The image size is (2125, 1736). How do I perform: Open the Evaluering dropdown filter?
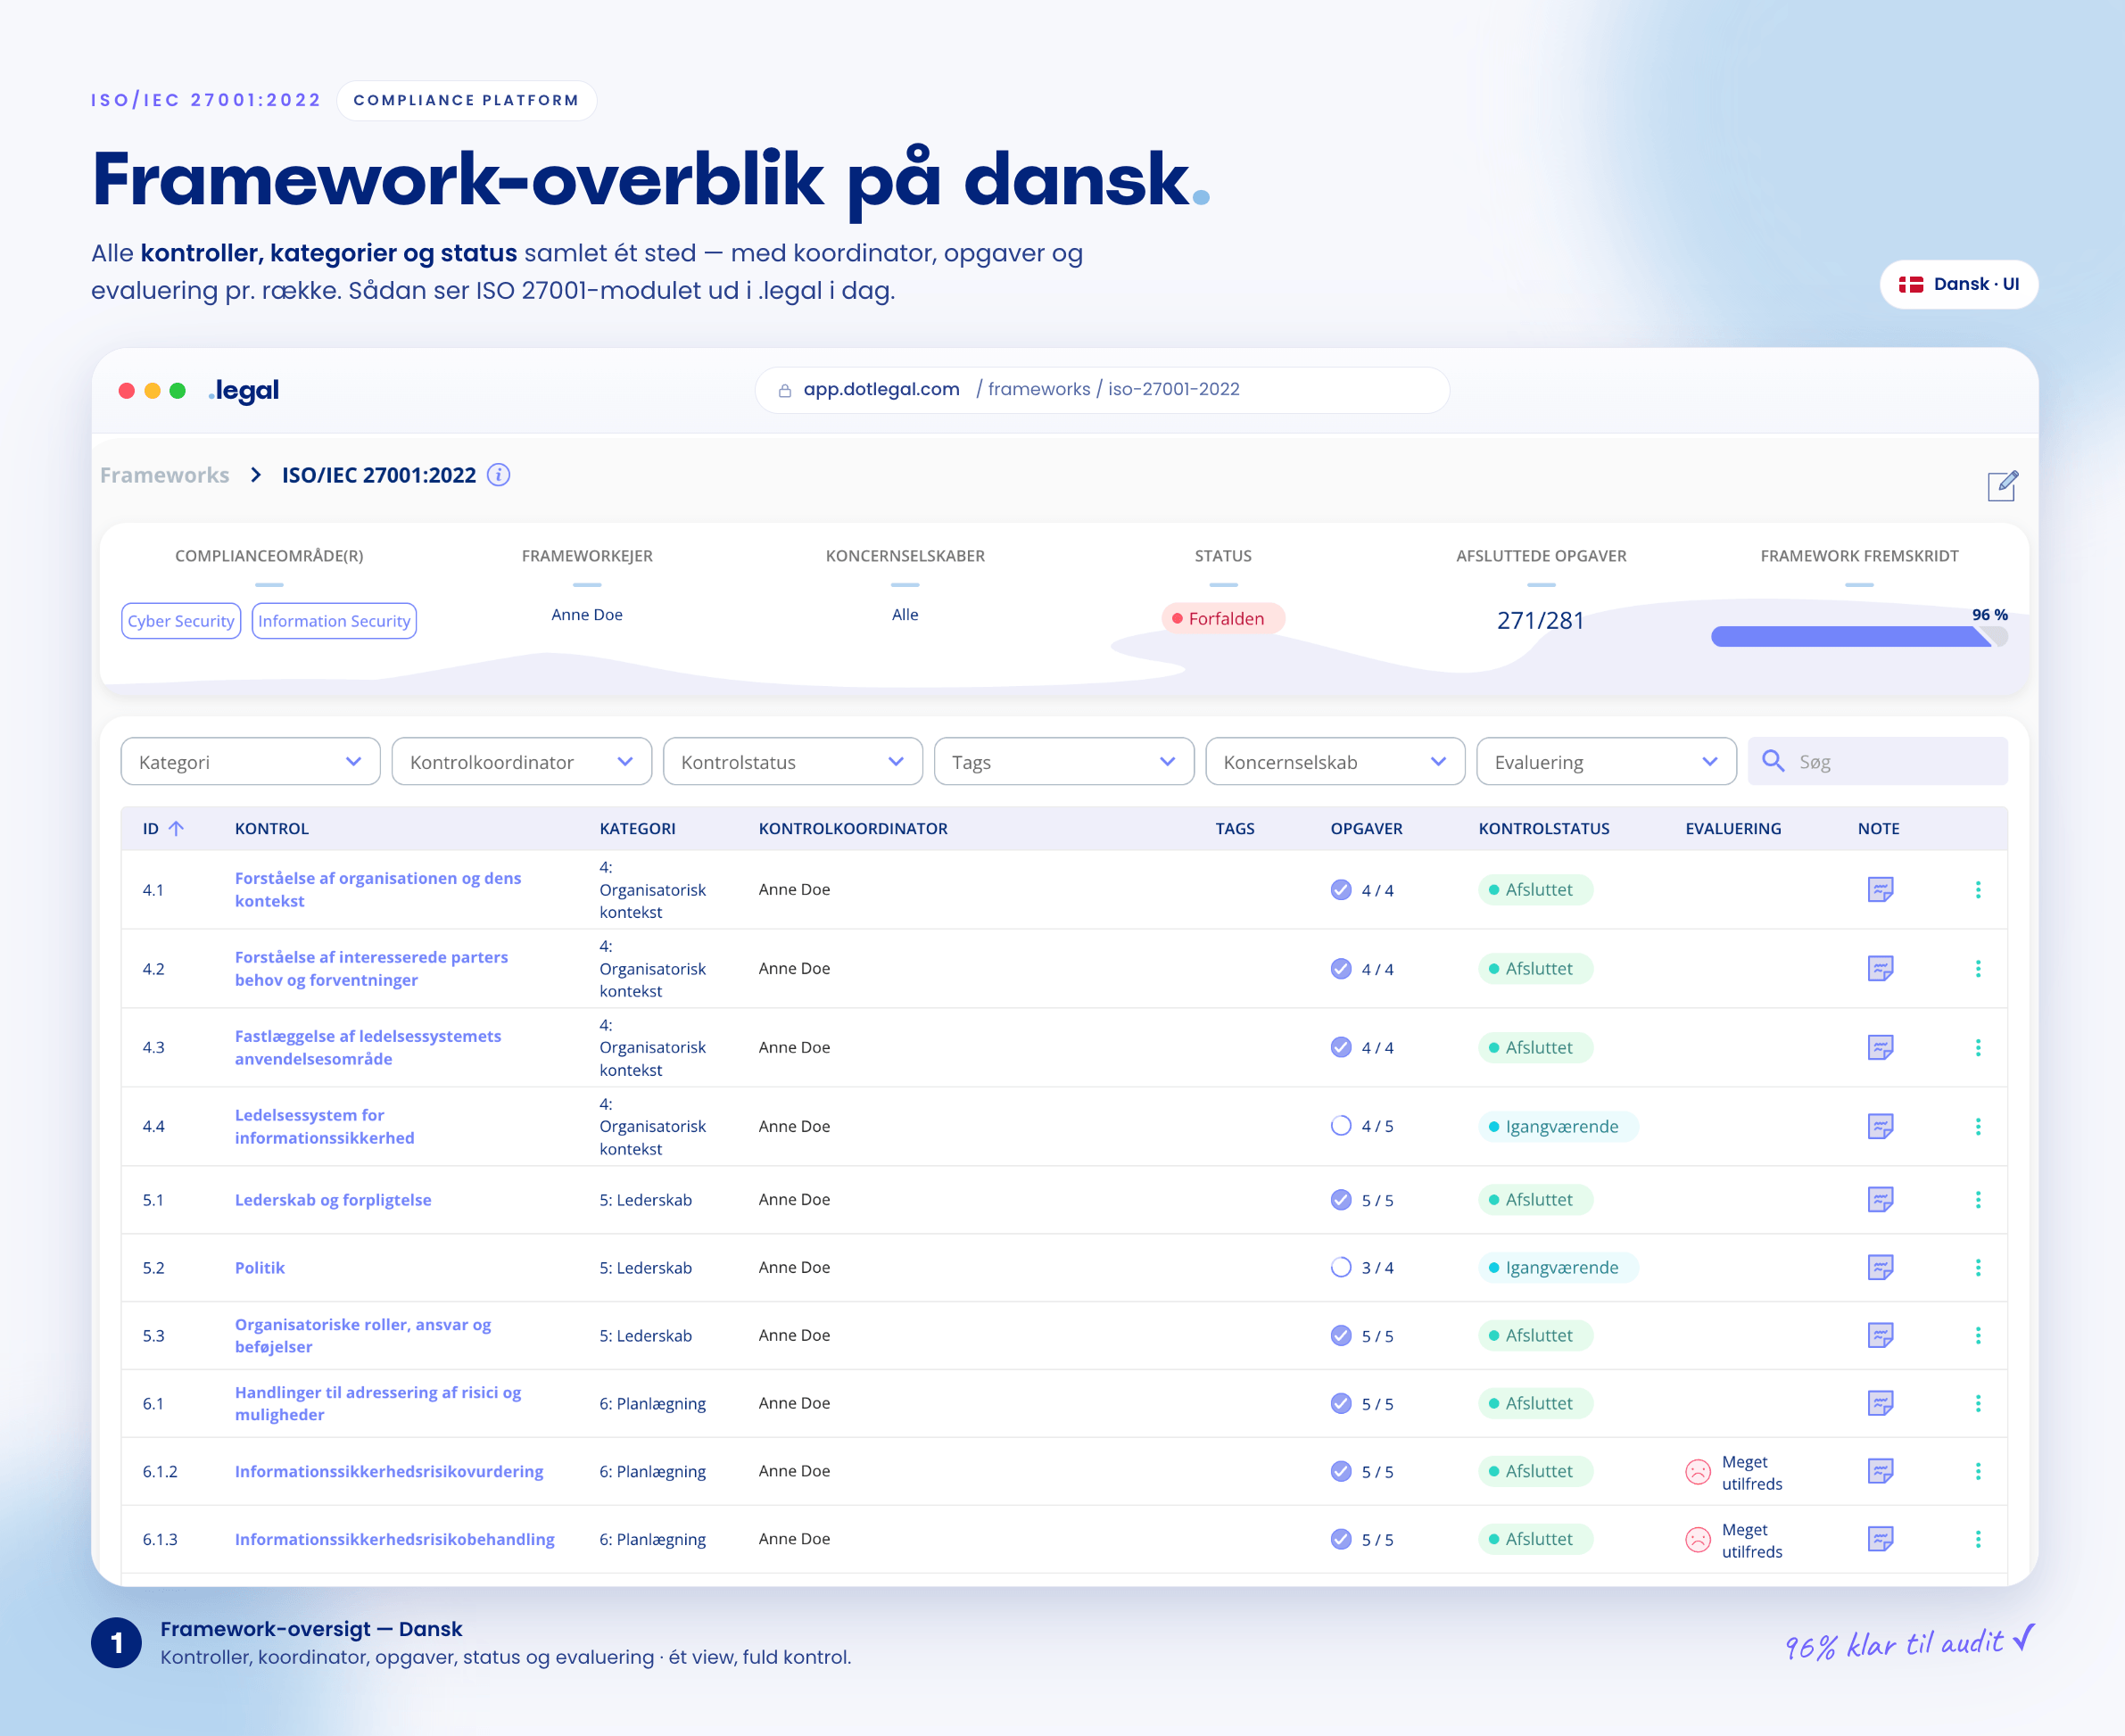click(1606, 761)
